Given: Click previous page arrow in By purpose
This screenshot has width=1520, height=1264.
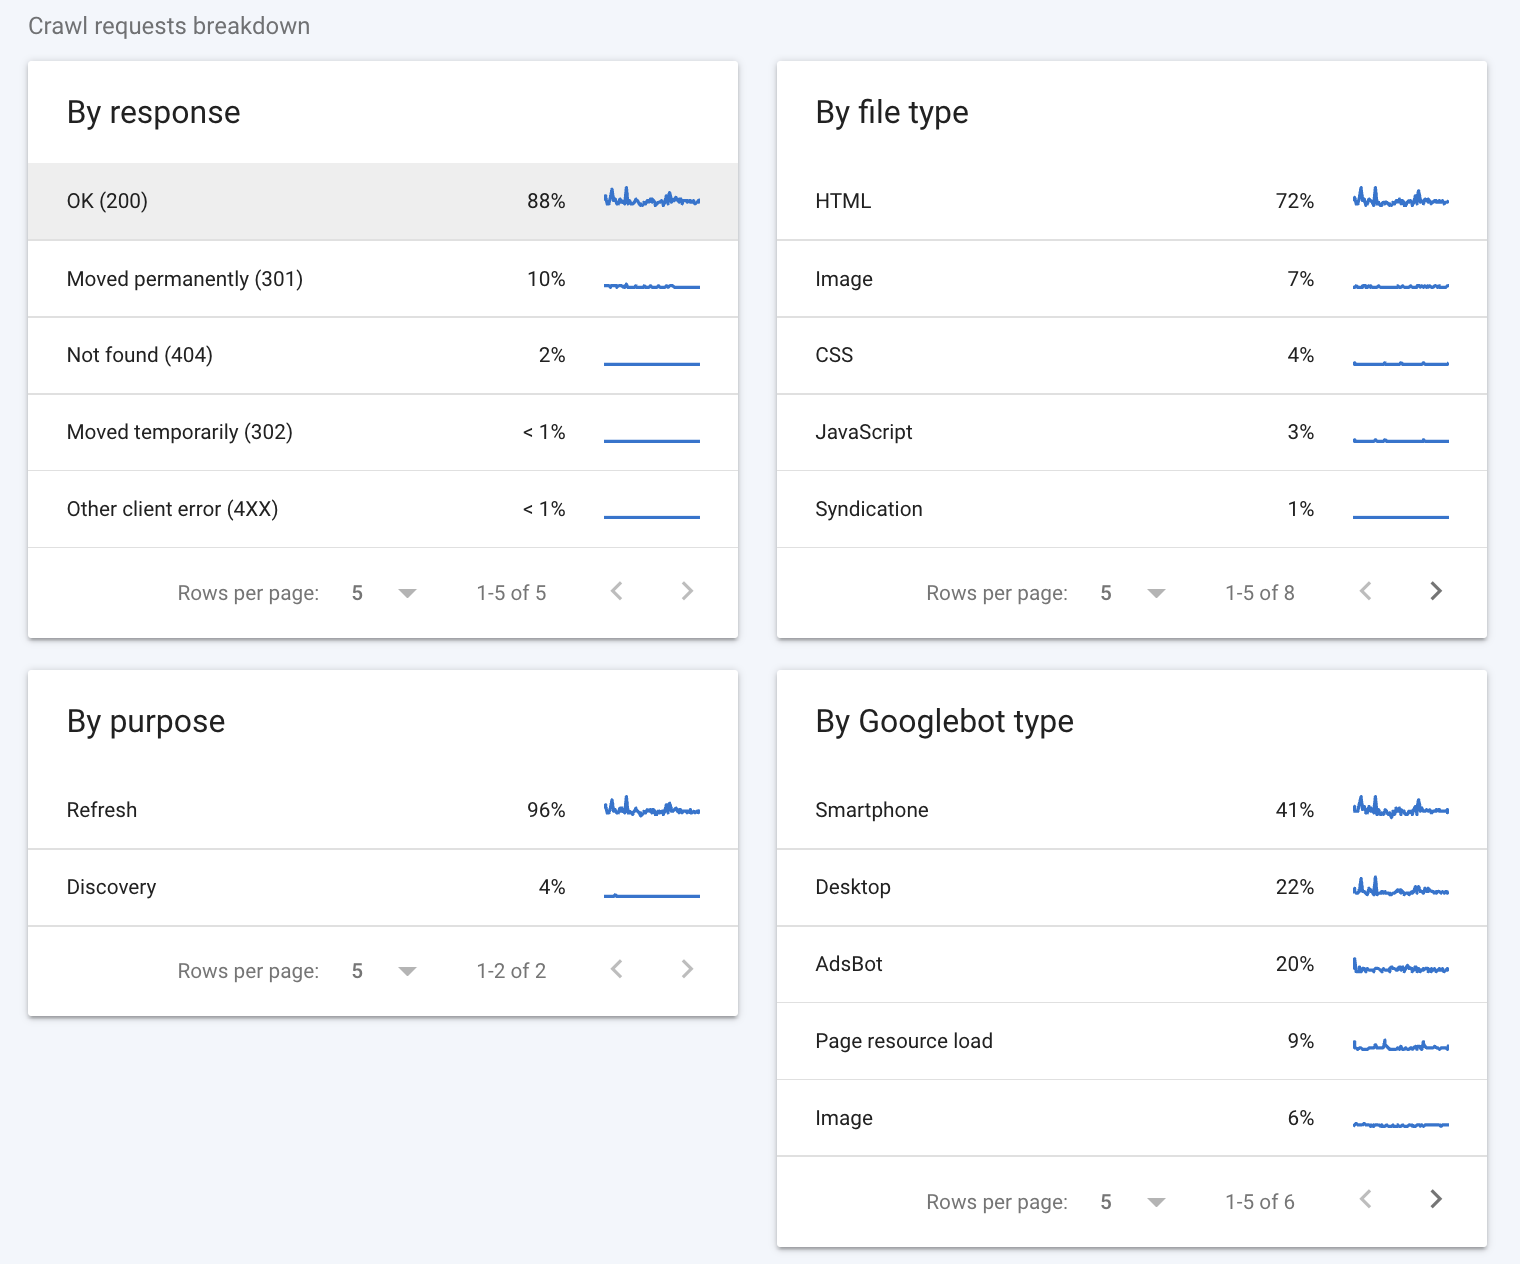Looking at the screenshot, I should click(x=617, y=969).
